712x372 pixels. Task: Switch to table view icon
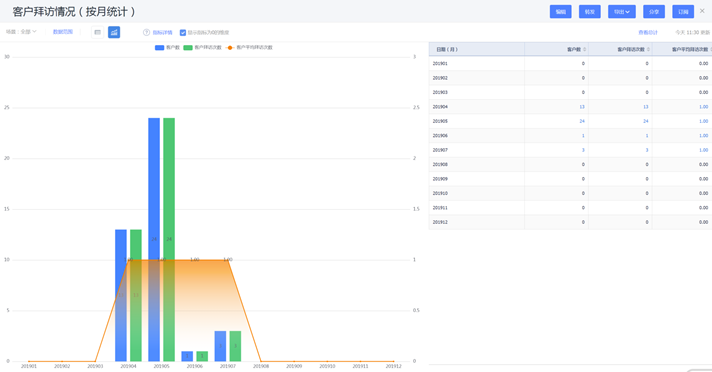click(97, 32)
